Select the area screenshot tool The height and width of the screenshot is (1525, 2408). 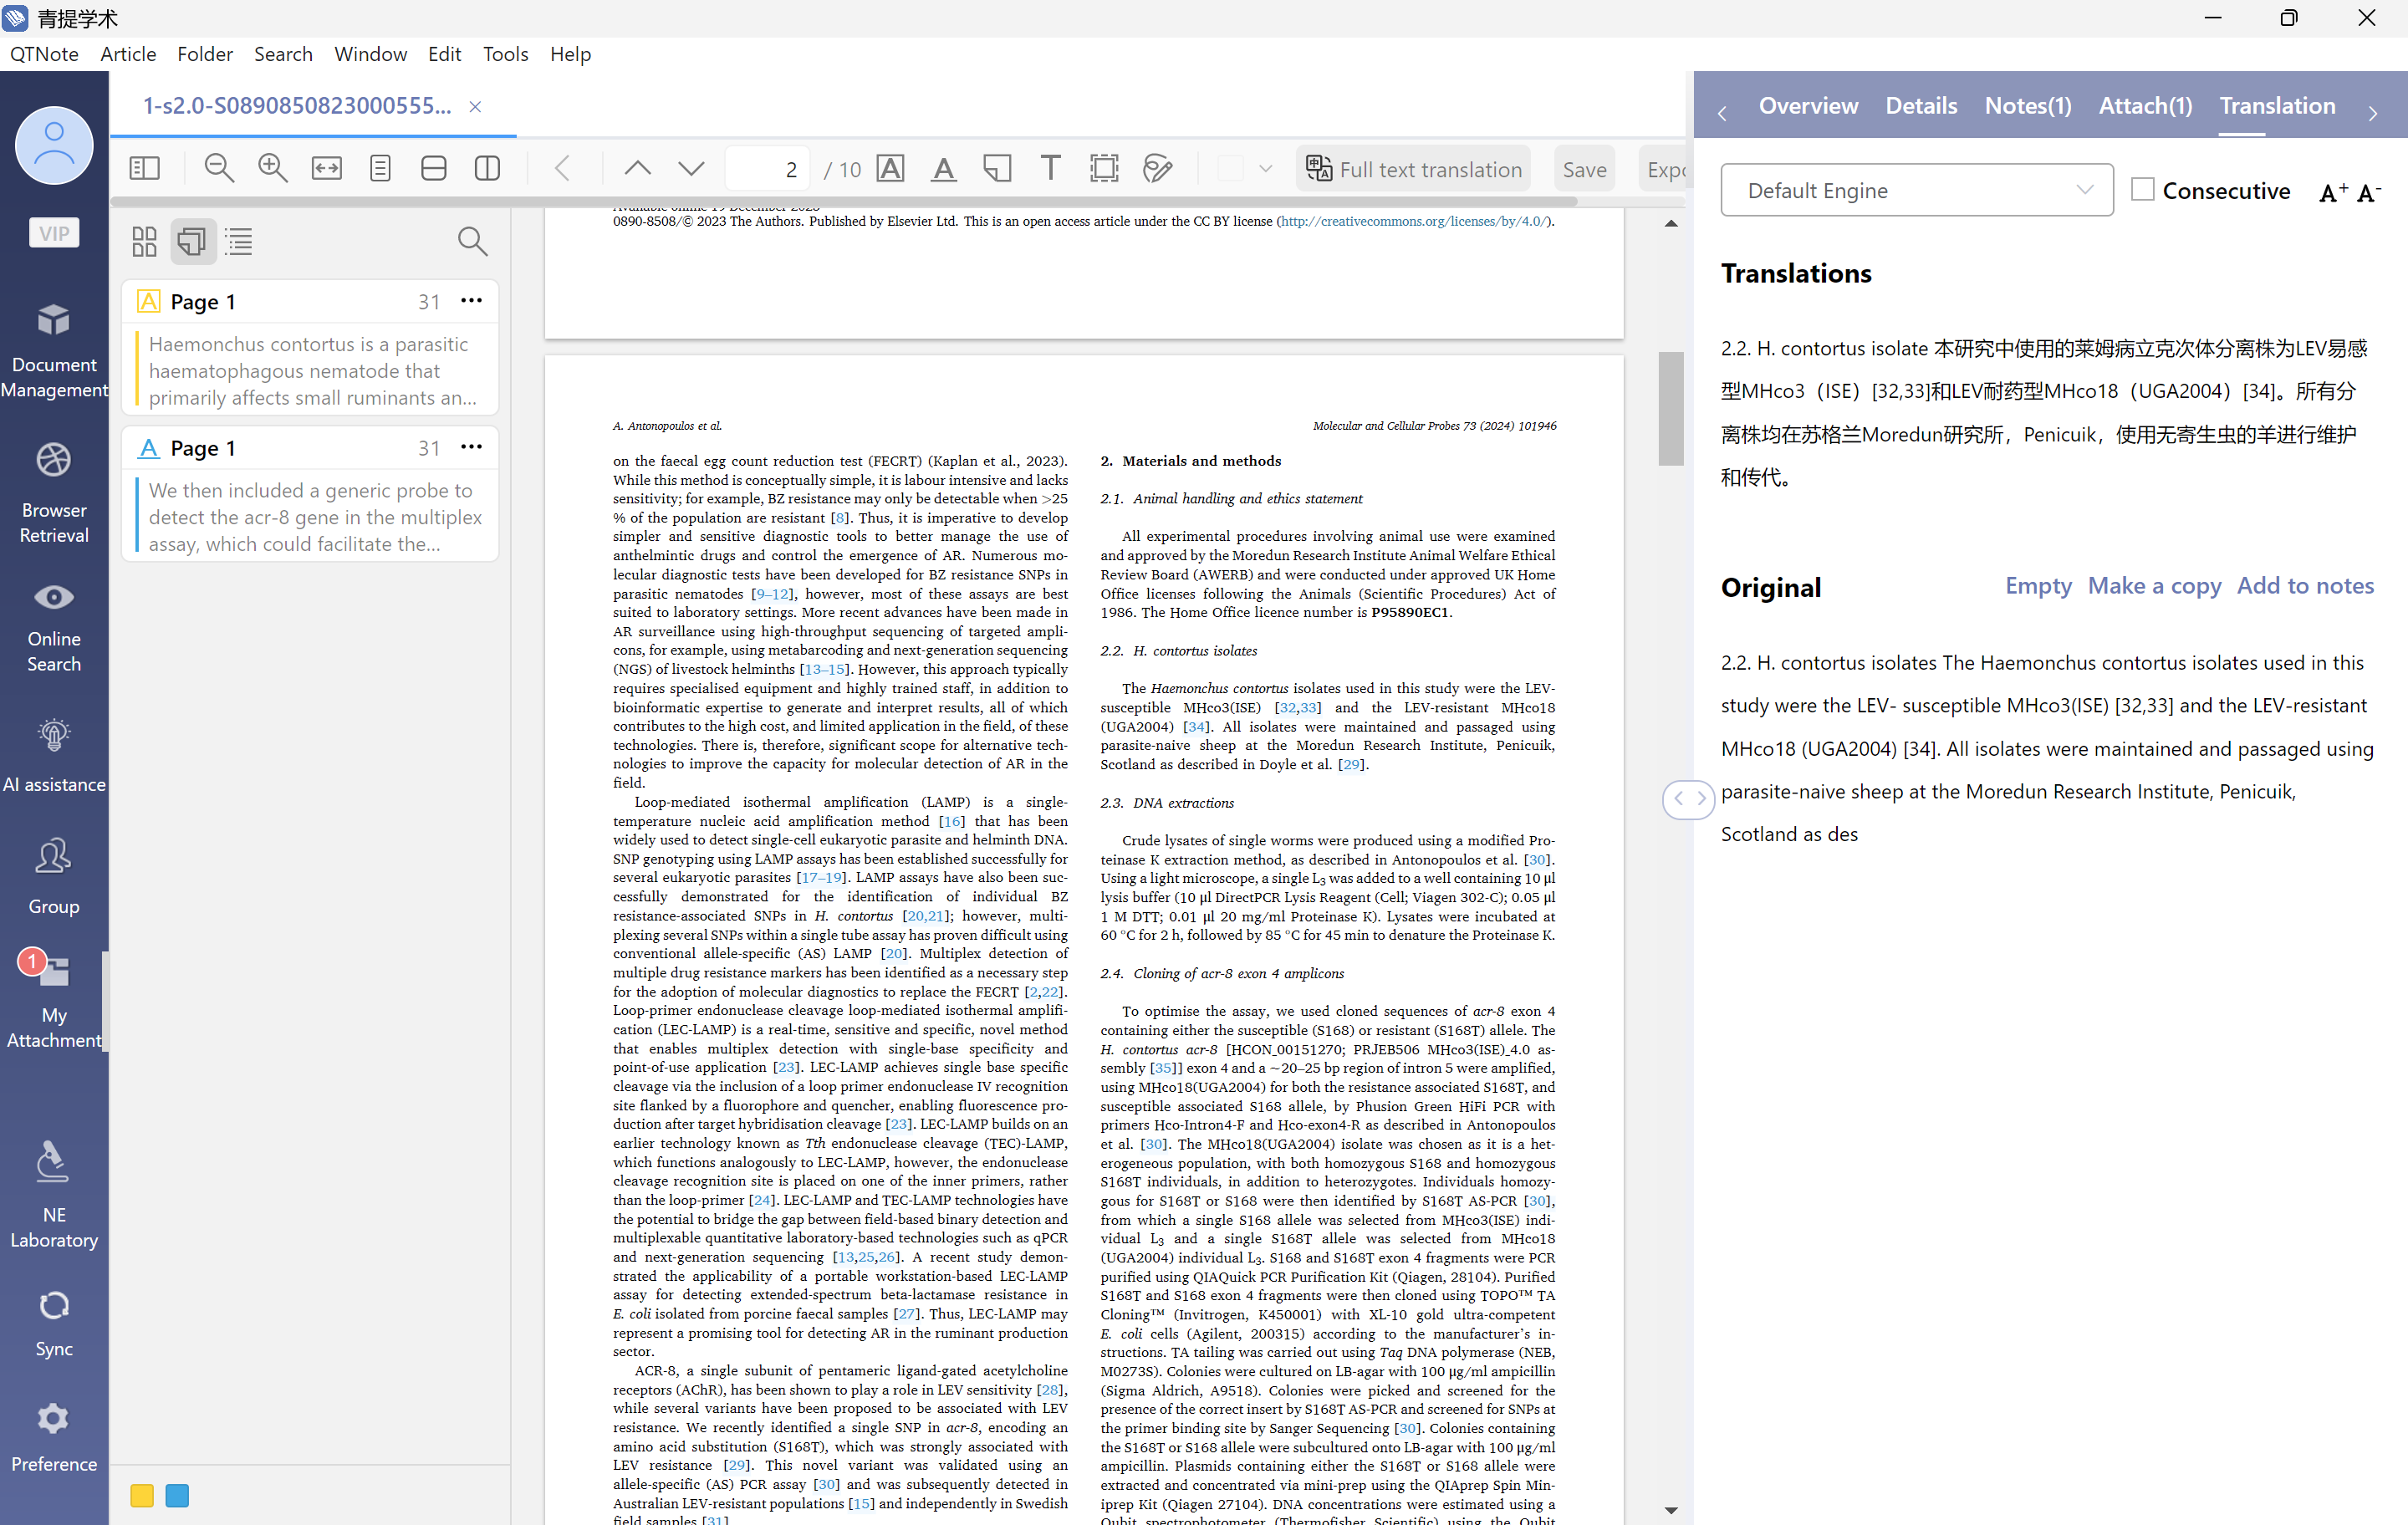coord(1104,169)
